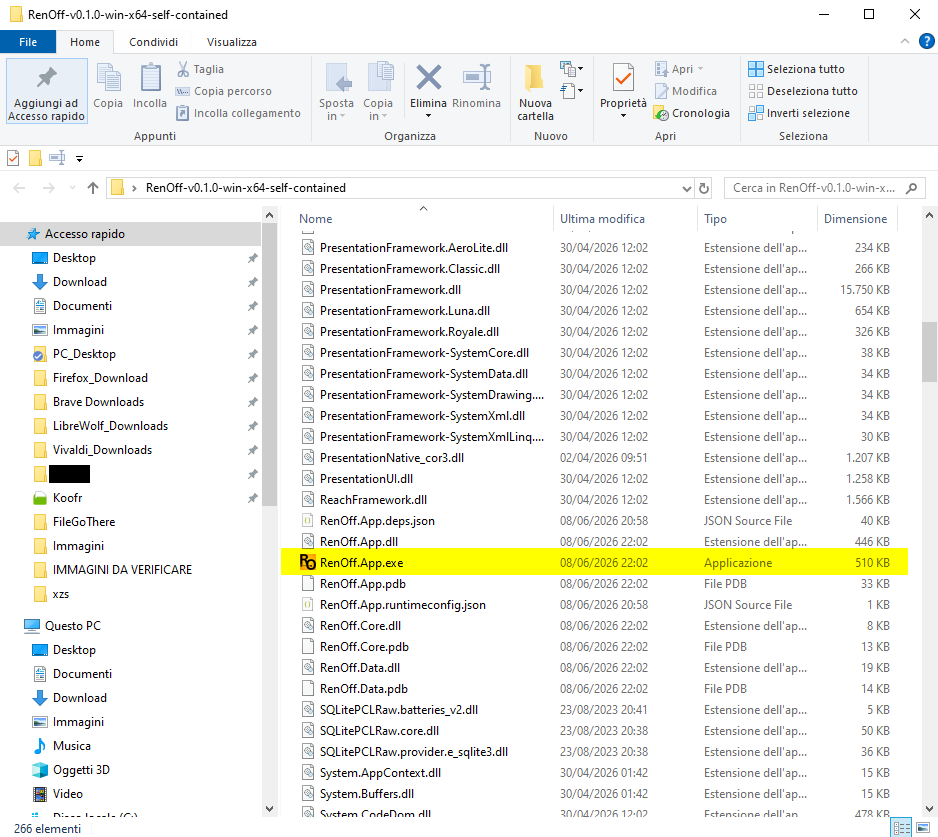The height and width of the screenshot is (837, 938).
Task: Open Help blue question mark
Action: pyautogui.click(x=926, y=41)
